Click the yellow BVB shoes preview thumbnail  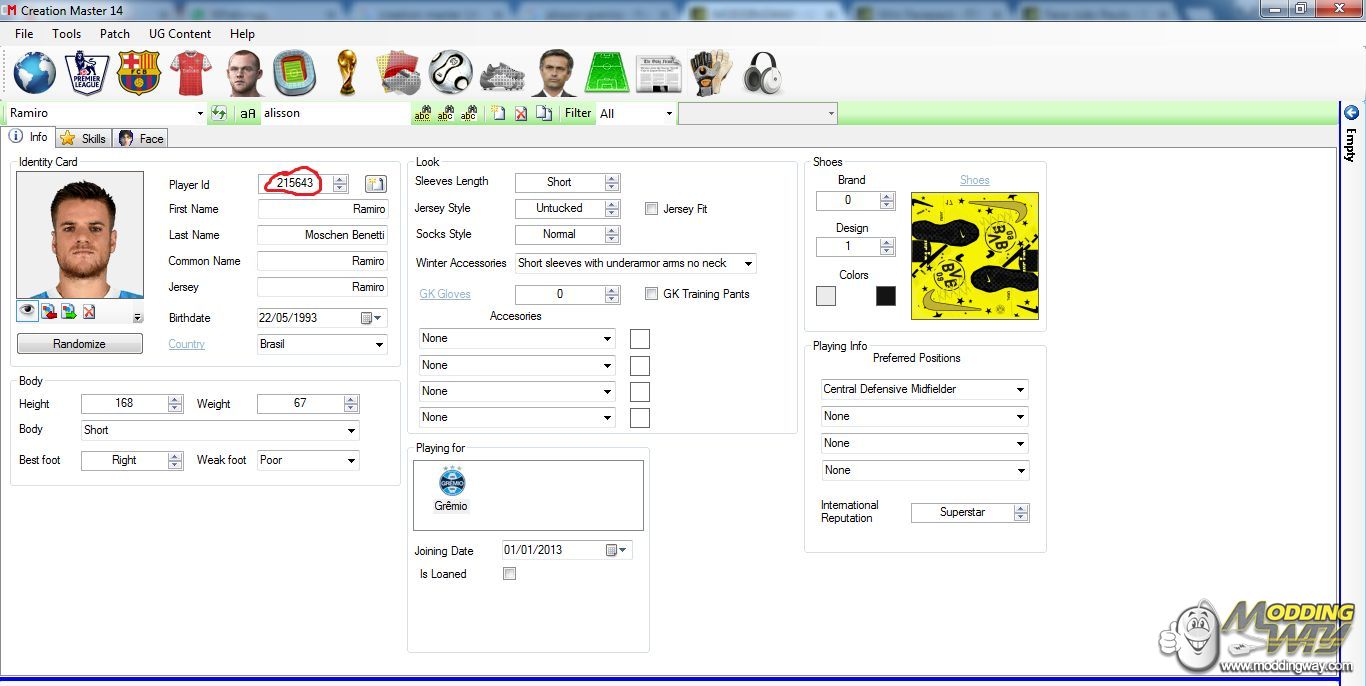pos(975,256)
